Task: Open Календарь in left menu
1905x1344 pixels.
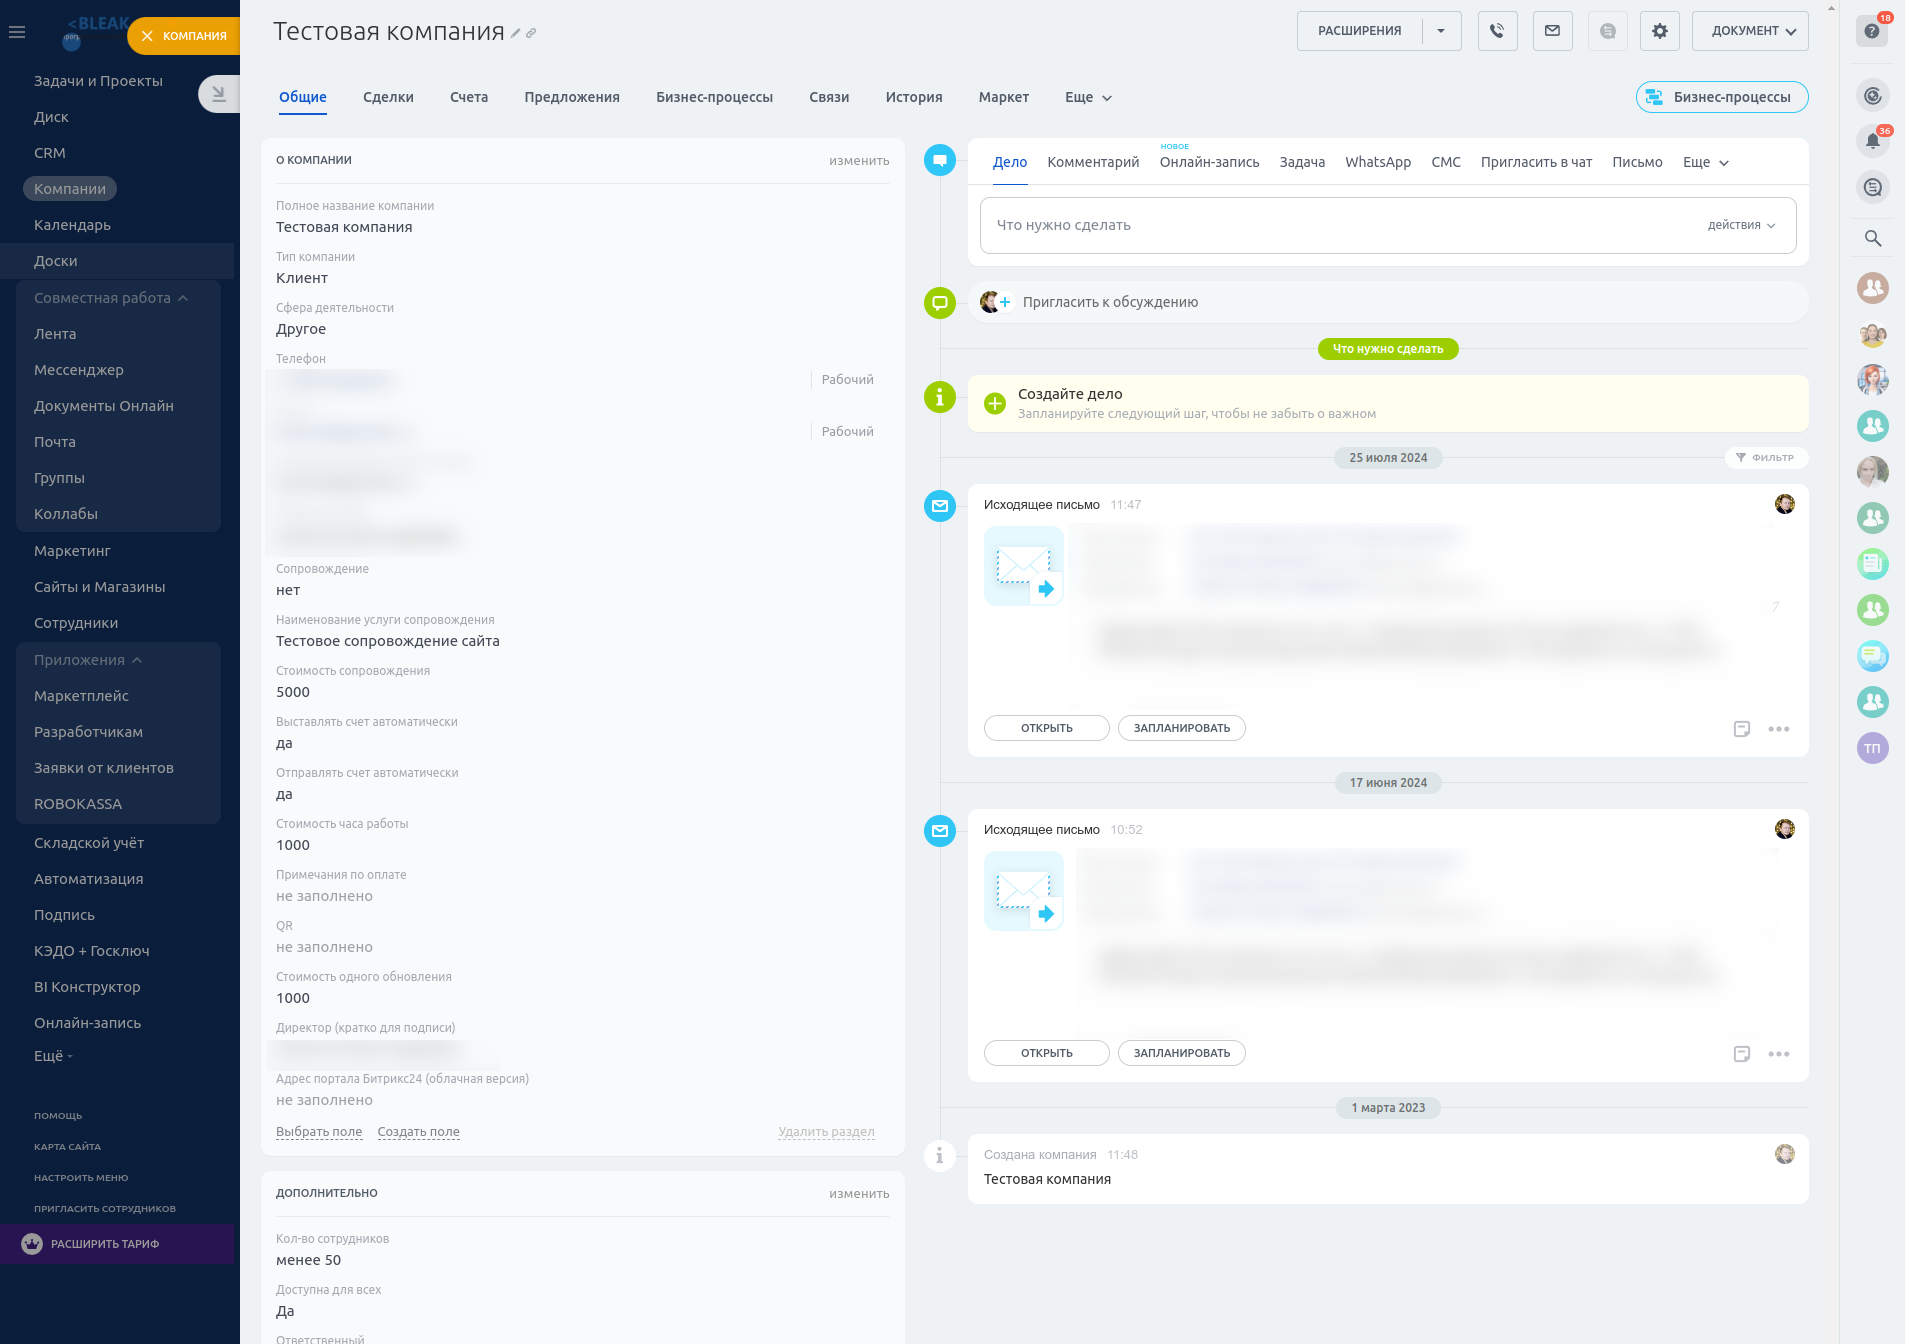Action: pos(72,225)
